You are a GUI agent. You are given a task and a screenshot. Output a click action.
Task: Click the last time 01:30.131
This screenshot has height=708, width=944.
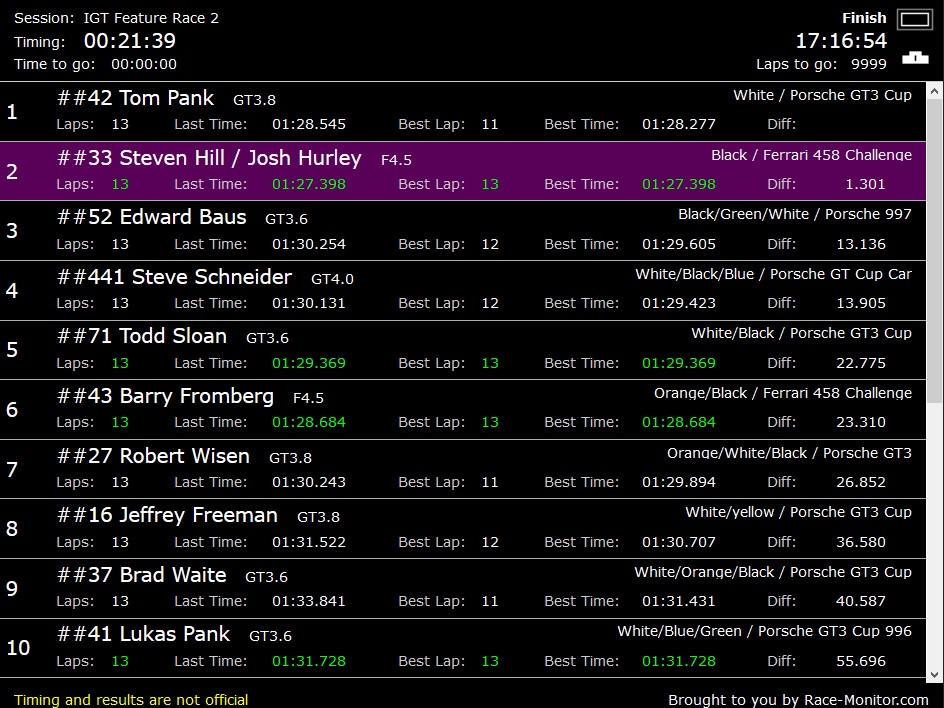tap(309, 303)
